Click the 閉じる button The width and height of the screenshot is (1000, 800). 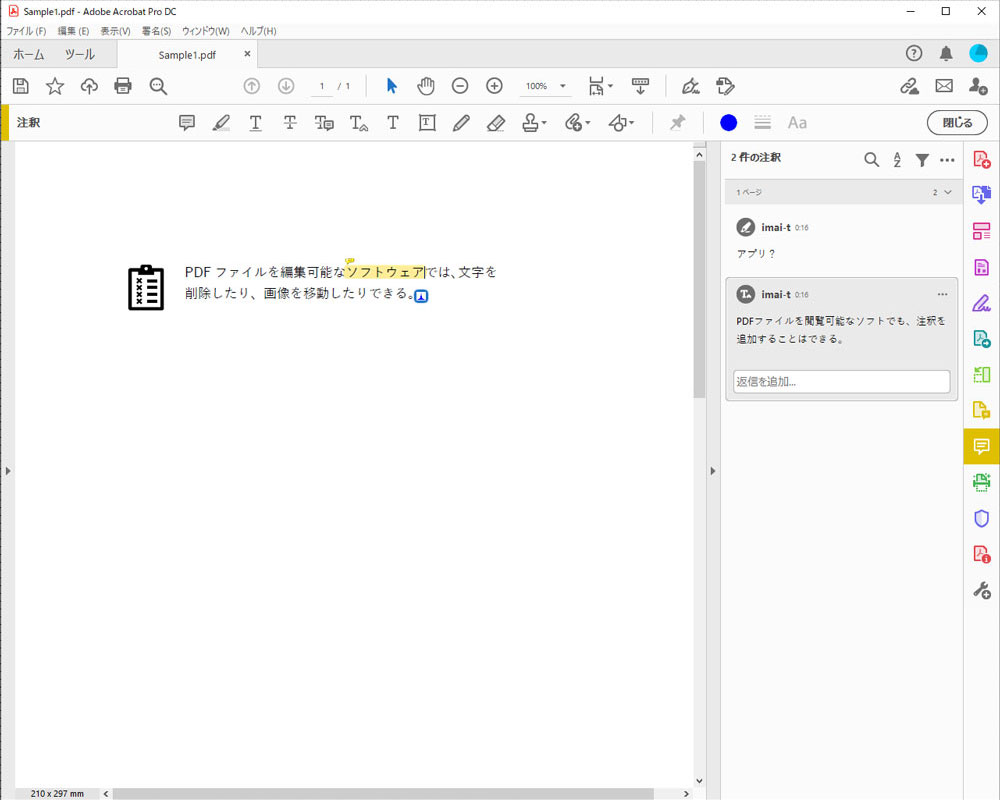956,122
